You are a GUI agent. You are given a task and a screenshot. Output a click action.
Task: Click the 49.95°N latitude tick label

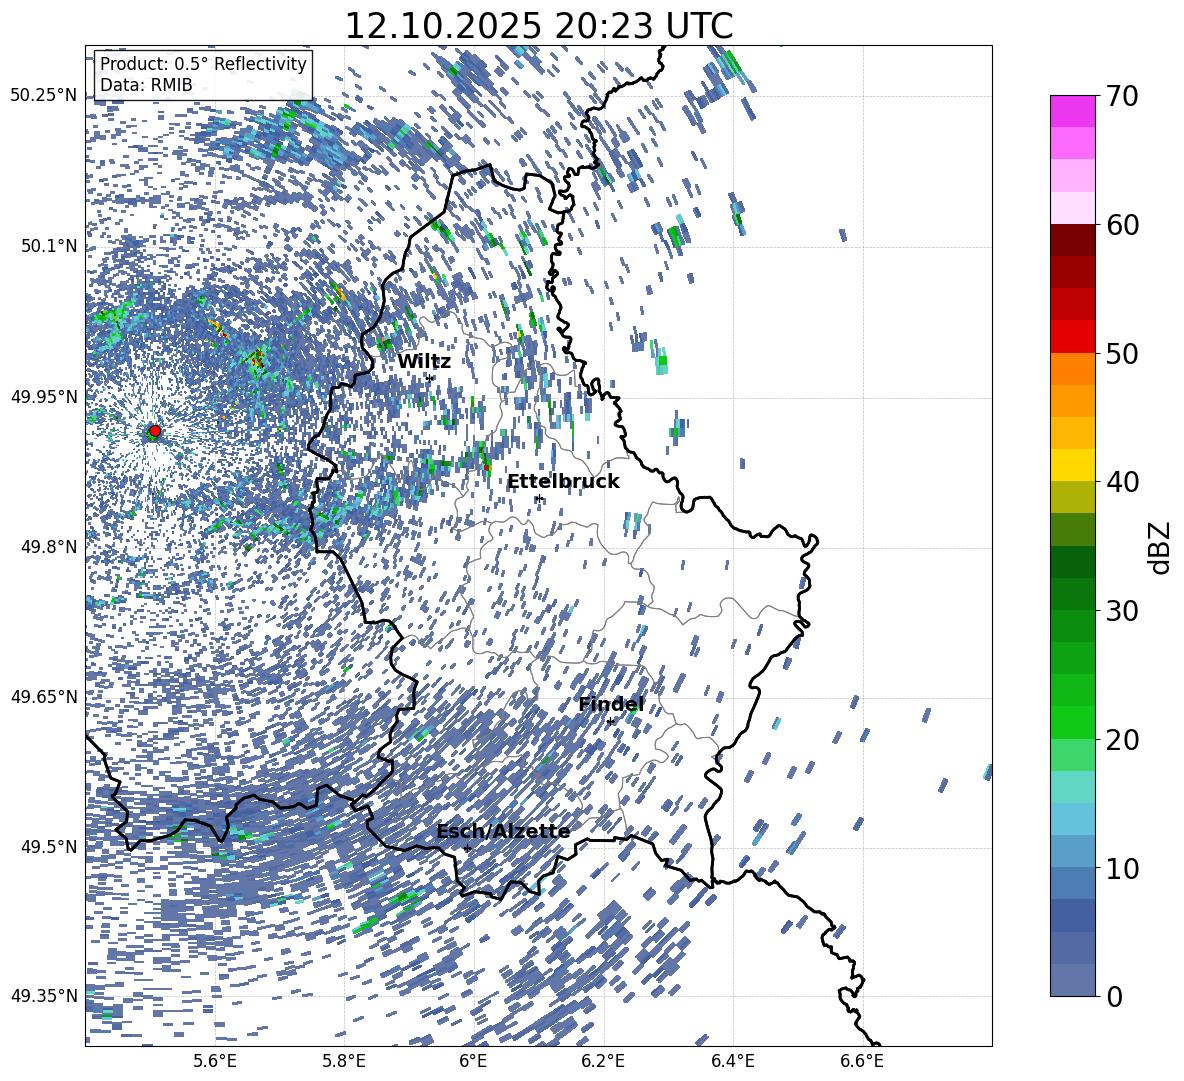[45, 396]
